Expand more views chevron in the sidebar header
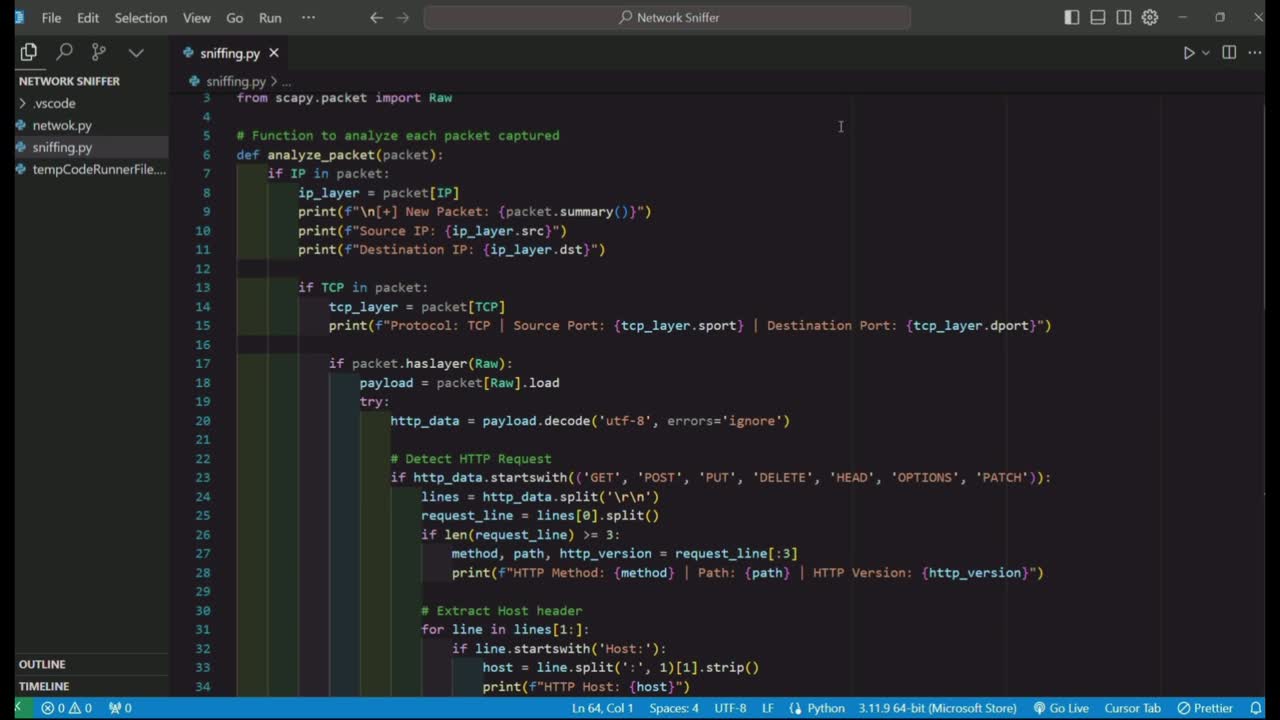Viewport: 1280px width, 720px height. 136,52
